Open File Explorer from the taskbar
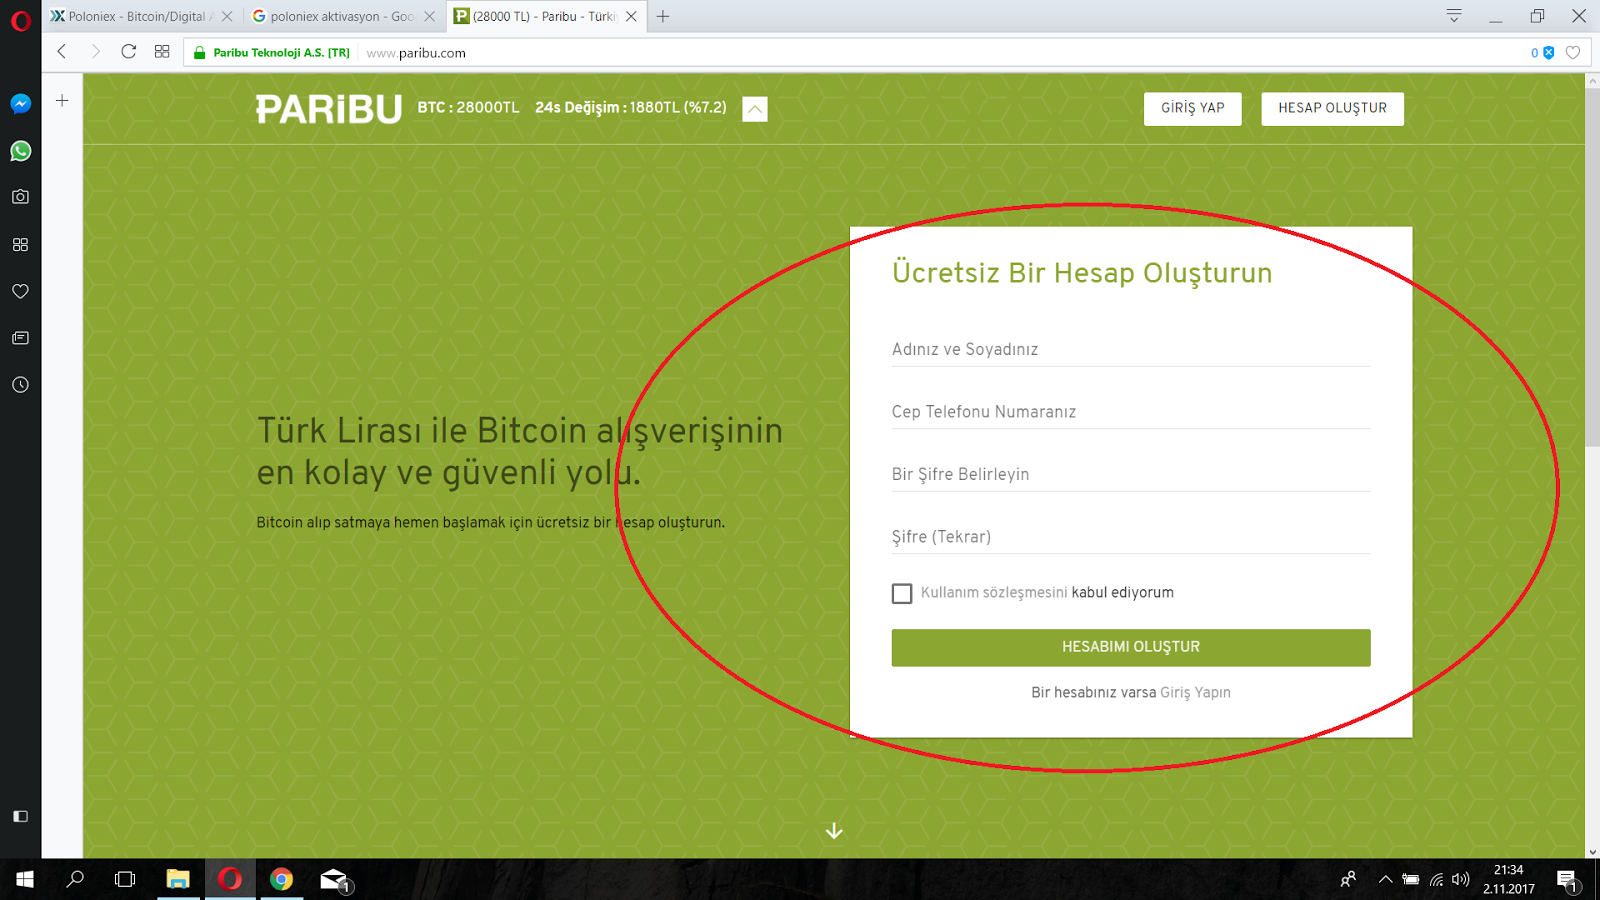This screenshot has height=900, width=1600. 178,879
